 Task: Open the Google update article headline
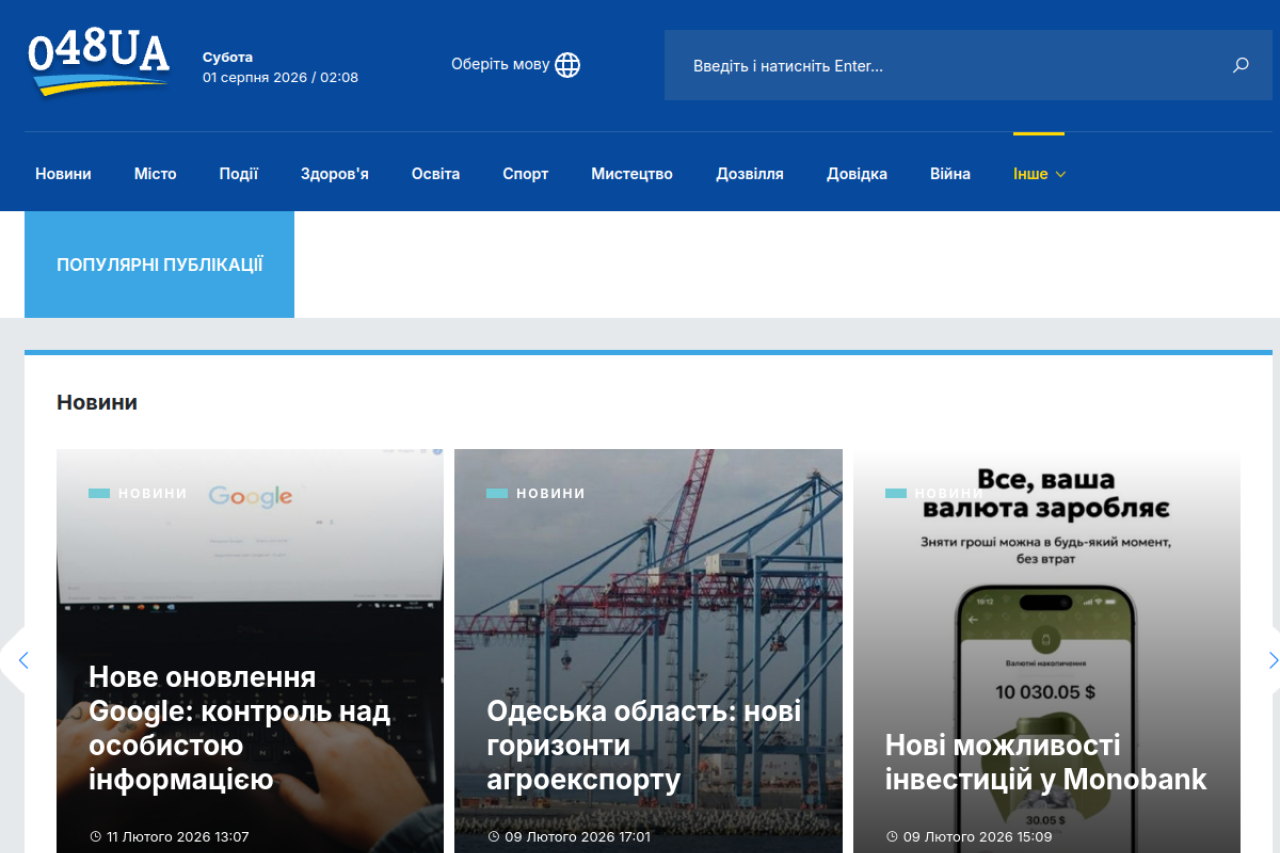(239, 728)
